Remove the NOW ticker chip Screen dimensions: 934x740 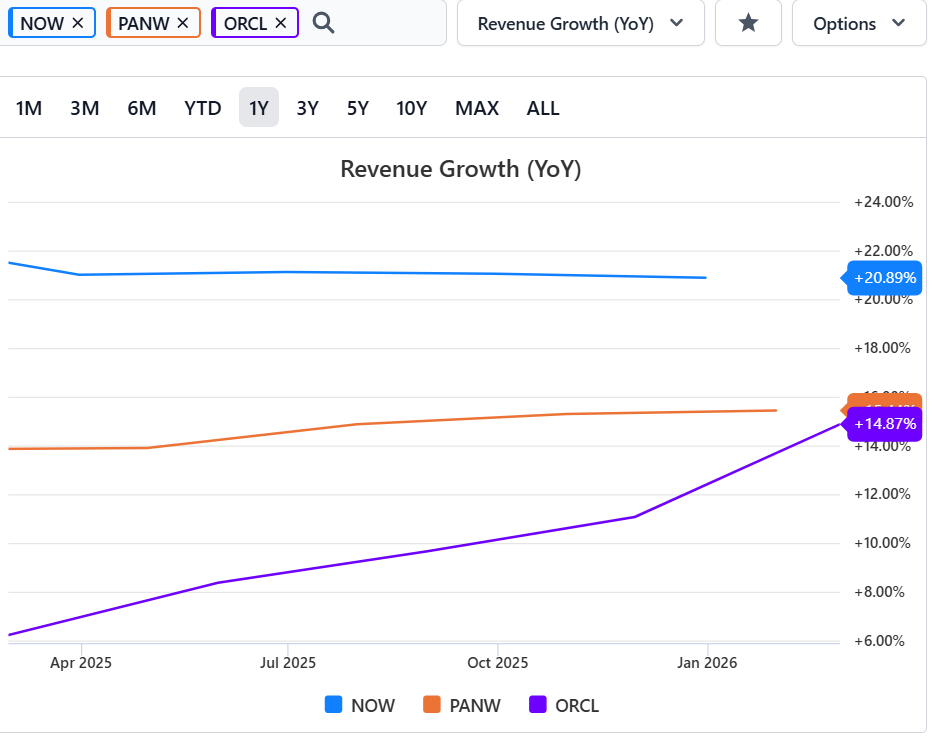pyautogui.click(x=78, y=23)
